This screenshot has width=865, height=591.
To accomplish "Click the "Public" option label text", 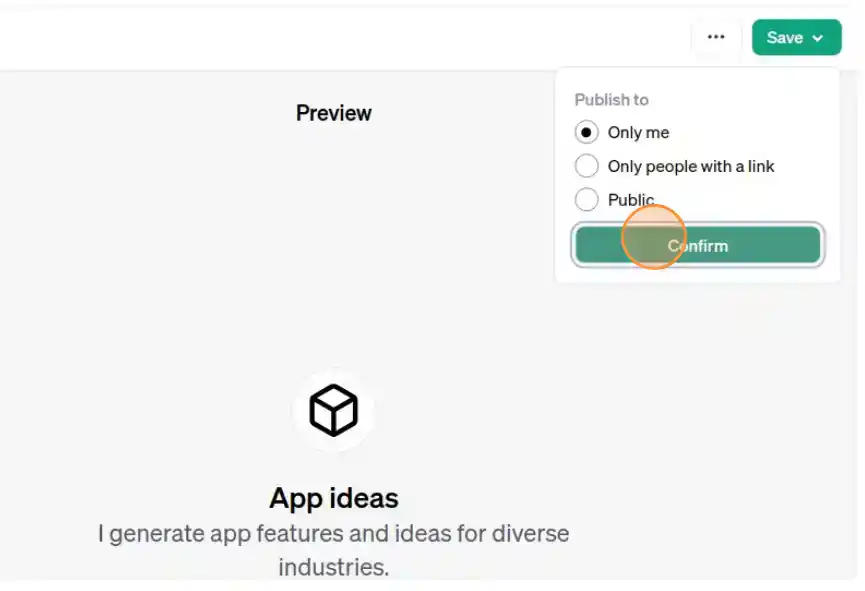I will pyautogui.click(x=631, y=199).
